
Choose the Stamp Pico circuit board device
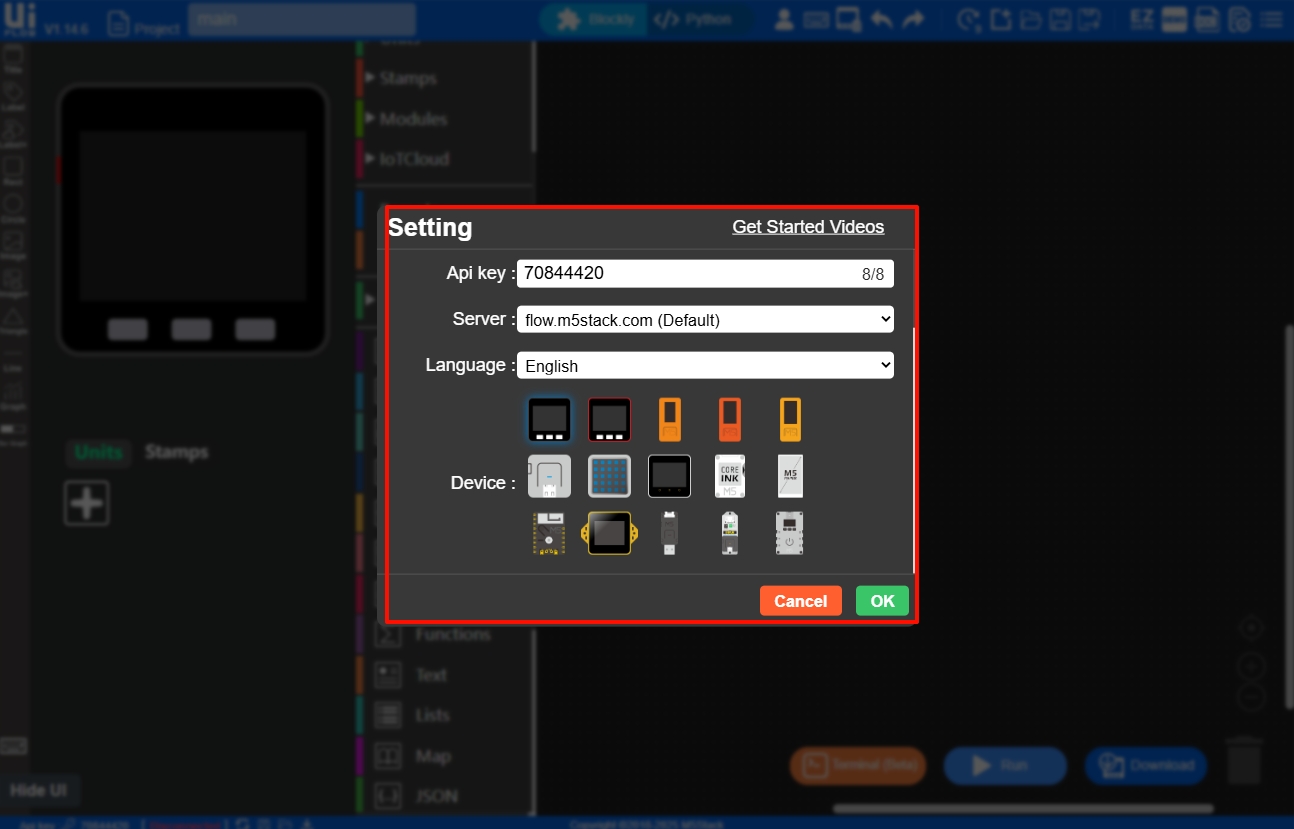coord(549,533)
